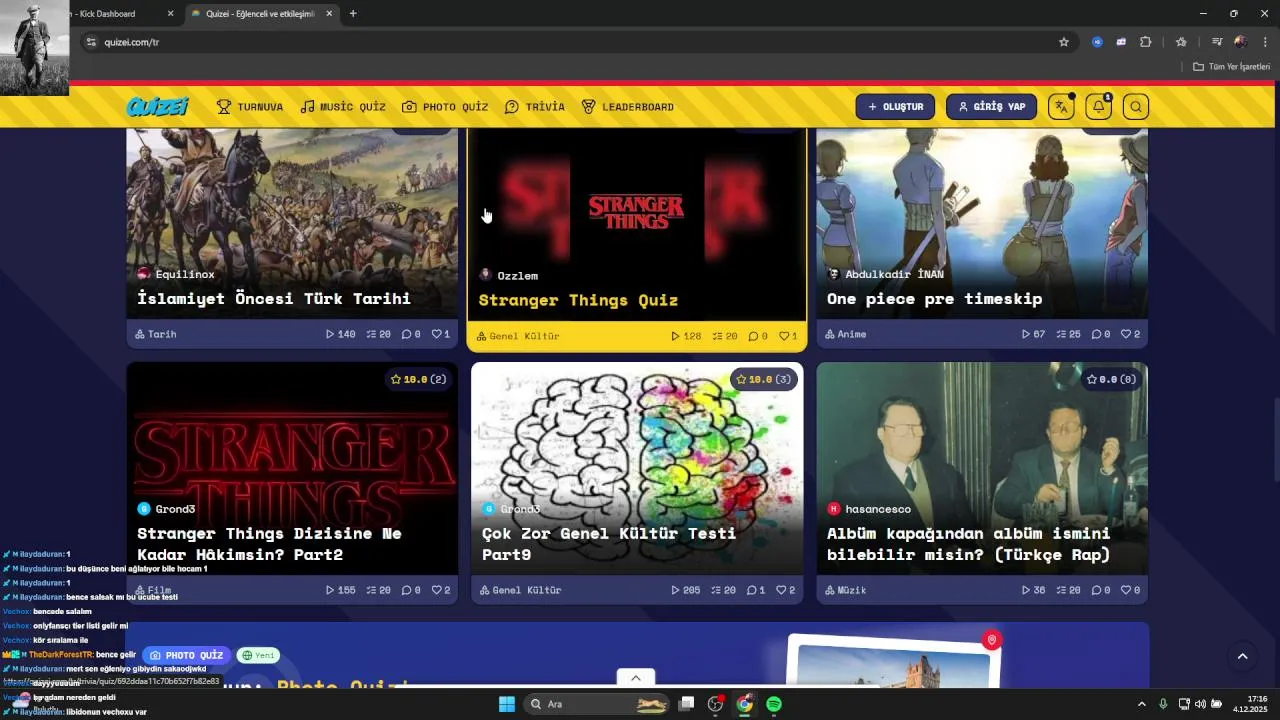This screenshot has width=1280, height=720.
Task: Click the Ozzlem author name
Action: [x=518, y=276]
